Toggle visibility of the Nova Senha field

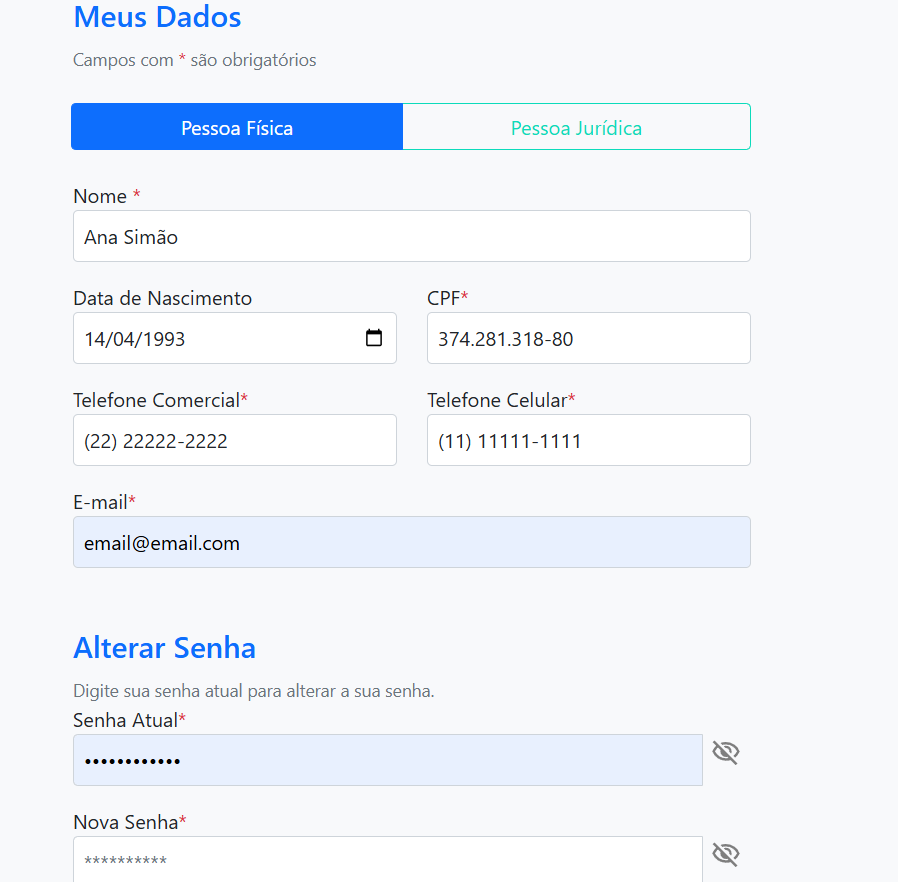coord(725,854)
